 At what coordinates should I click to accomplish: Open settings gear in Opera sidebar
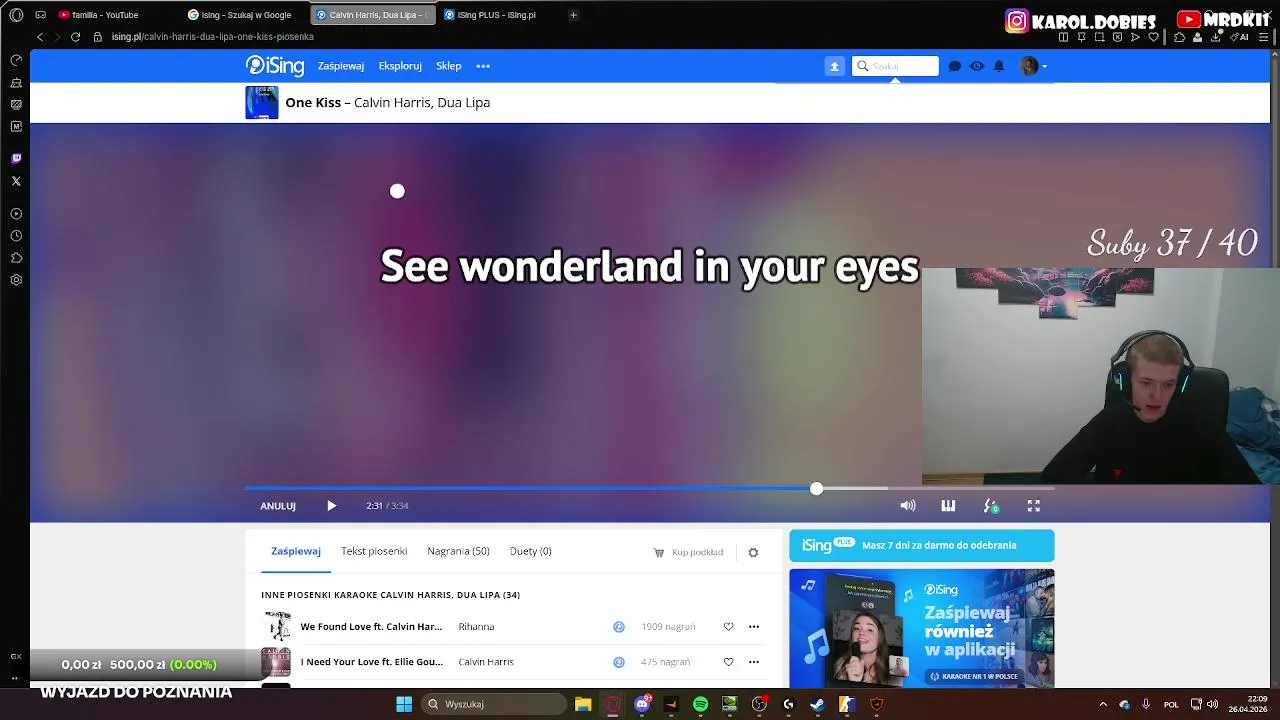[16, 280]
